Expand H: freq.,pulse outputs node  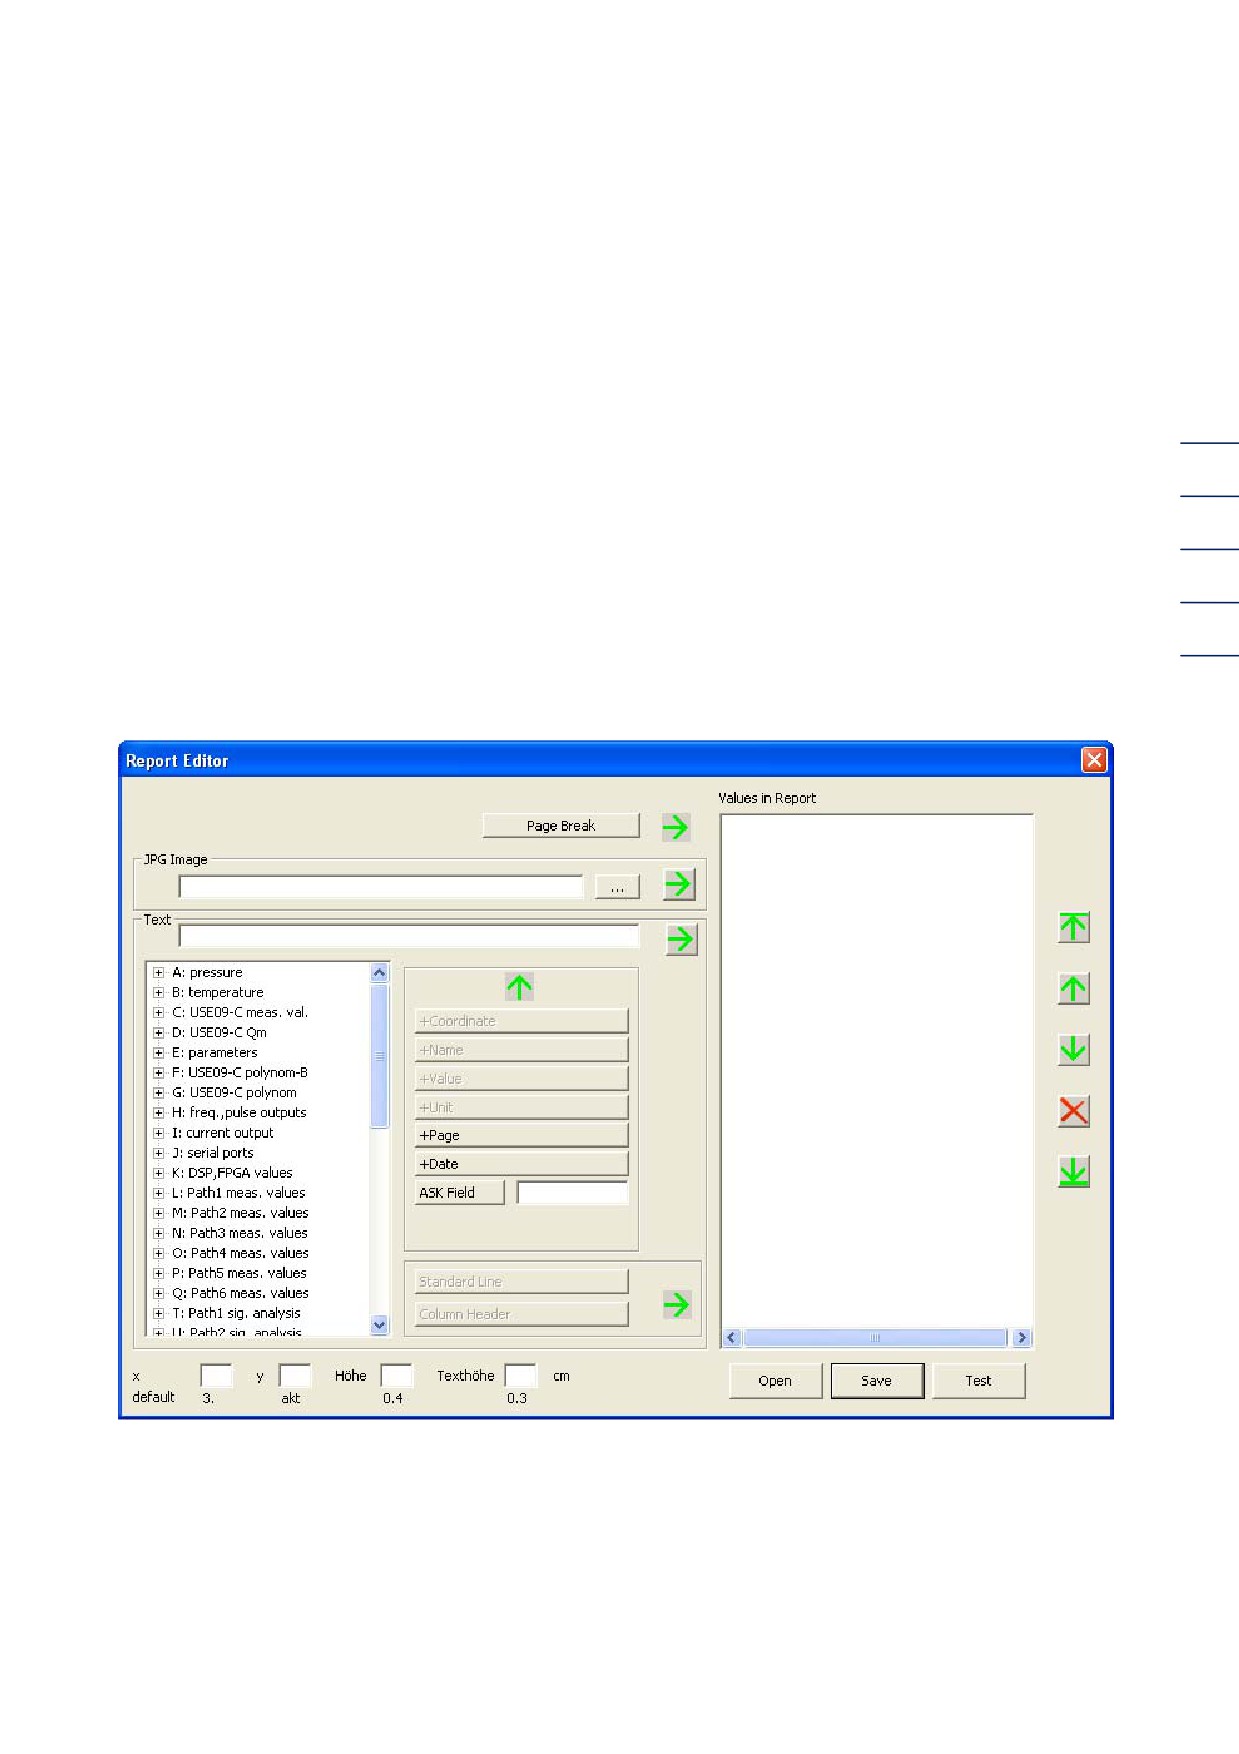click(158, 1112)
